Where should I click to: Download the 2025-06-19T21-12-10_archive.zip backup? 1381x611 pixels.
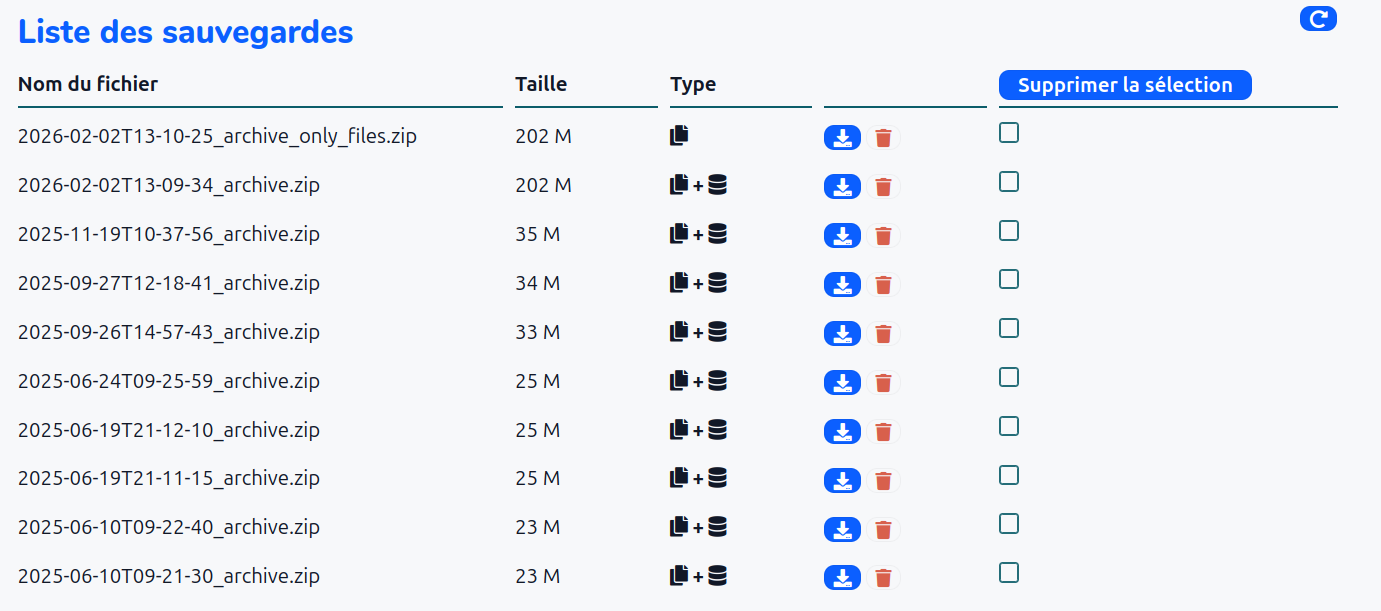click(x=842, y=432)
